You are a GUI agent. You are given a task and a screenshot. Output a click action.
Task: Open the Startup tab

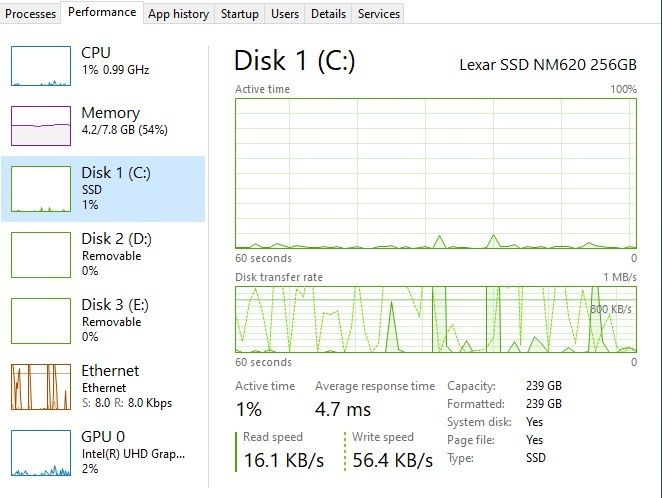(240, 14)
